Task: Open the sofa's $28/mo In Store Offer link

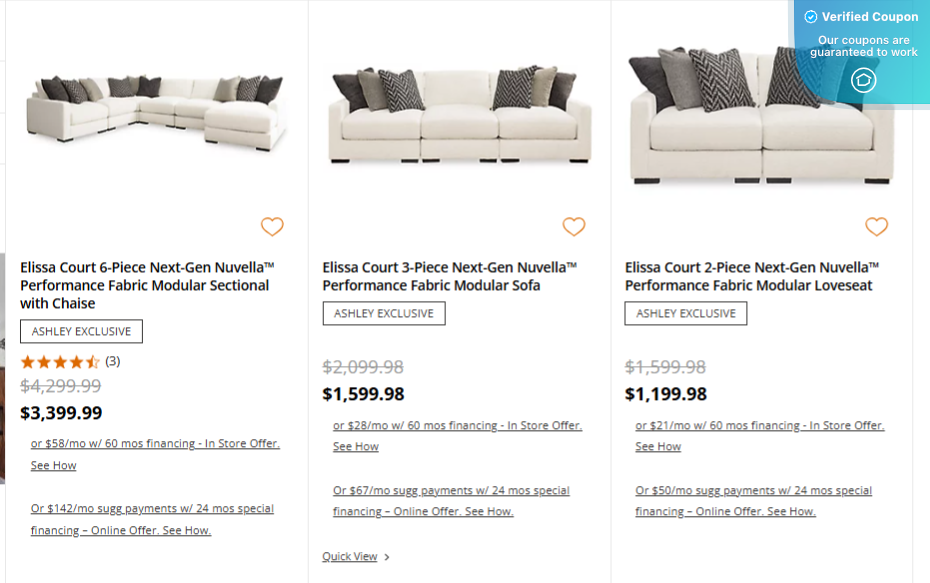Action: pos(456,424)
